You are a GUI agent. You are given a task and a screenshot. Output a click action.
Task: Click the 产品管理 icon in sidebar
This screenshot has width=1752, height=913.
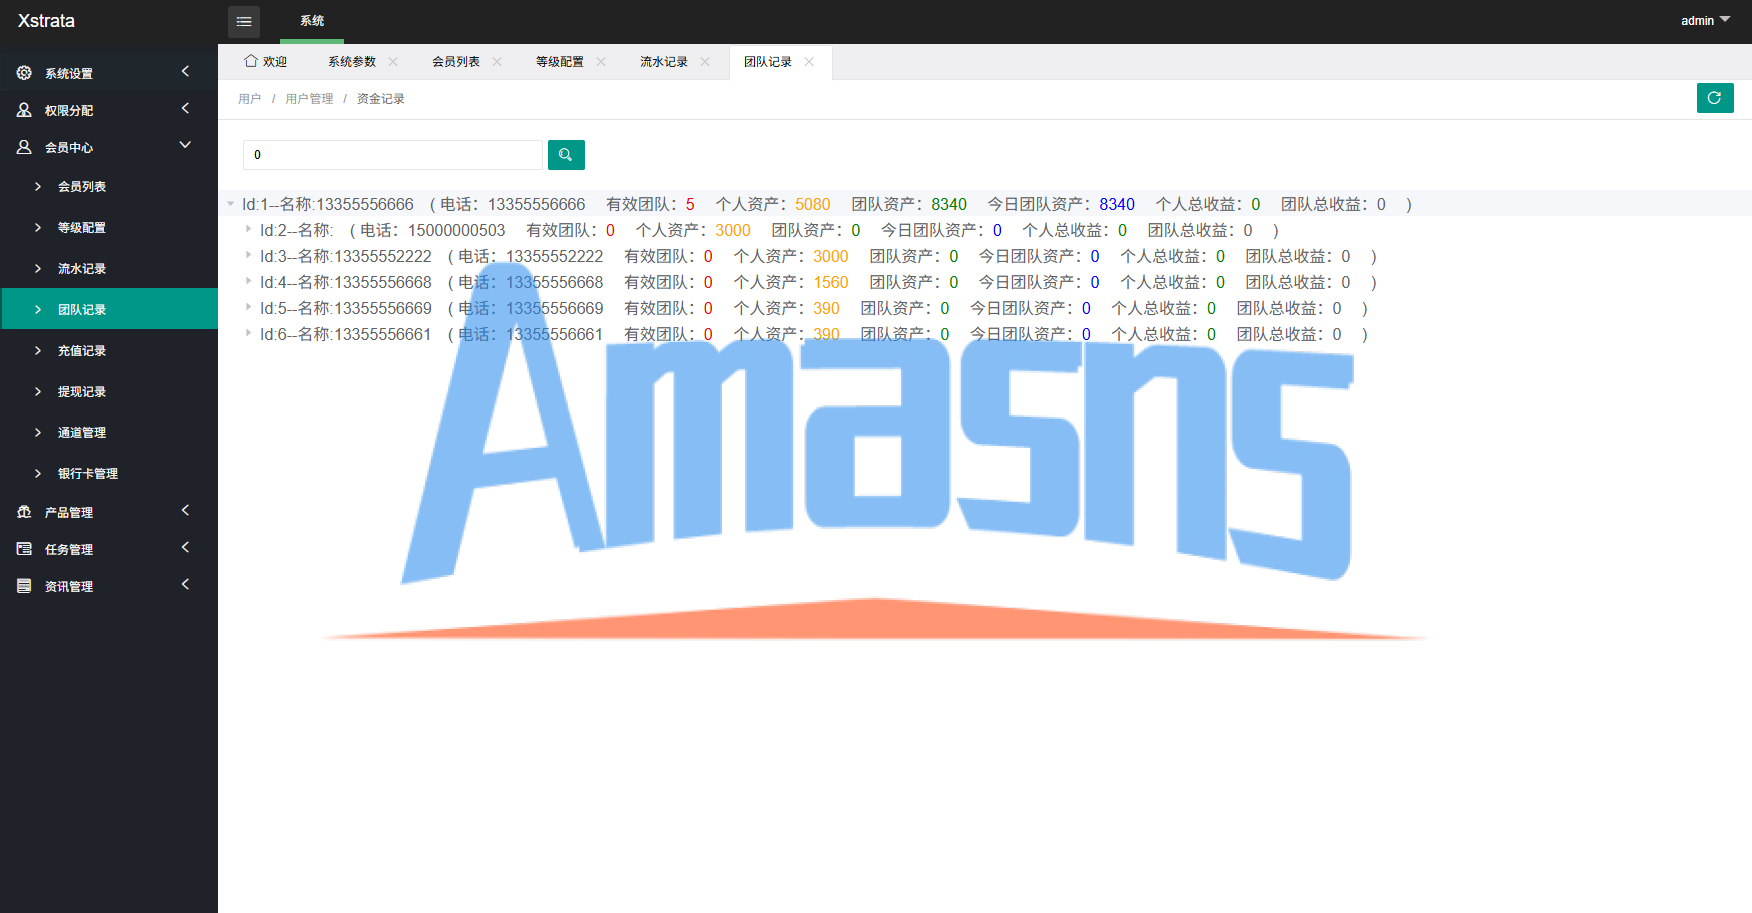24,512
